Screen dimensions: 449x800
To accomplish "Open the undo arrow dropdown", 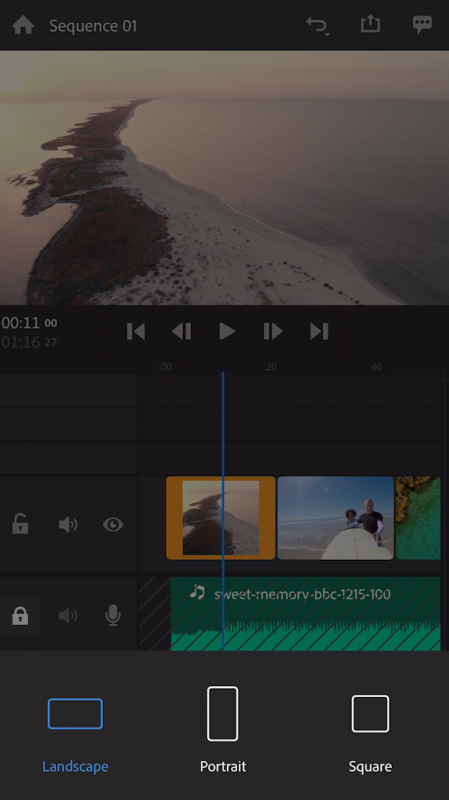I will coord(318,26).
